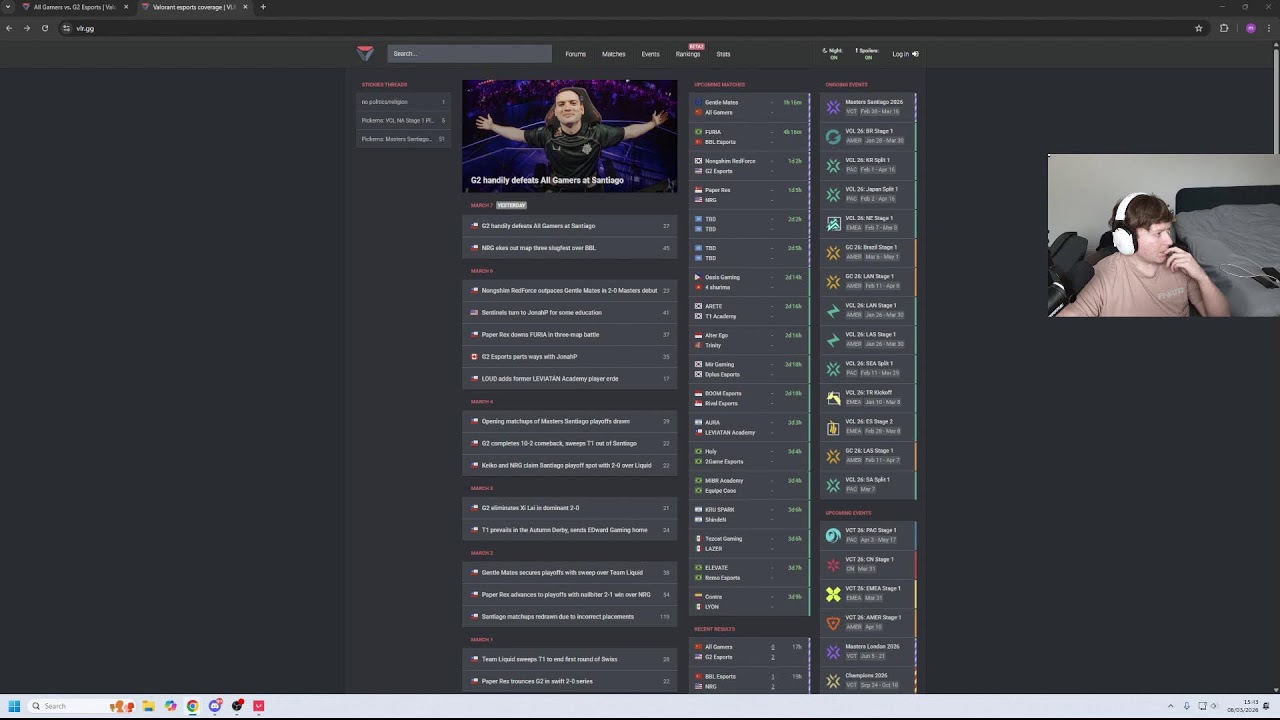Select the VCT 26: CN Stage 1 logo
Viewport: 1280px width, 720px height.
click(833, 565)
